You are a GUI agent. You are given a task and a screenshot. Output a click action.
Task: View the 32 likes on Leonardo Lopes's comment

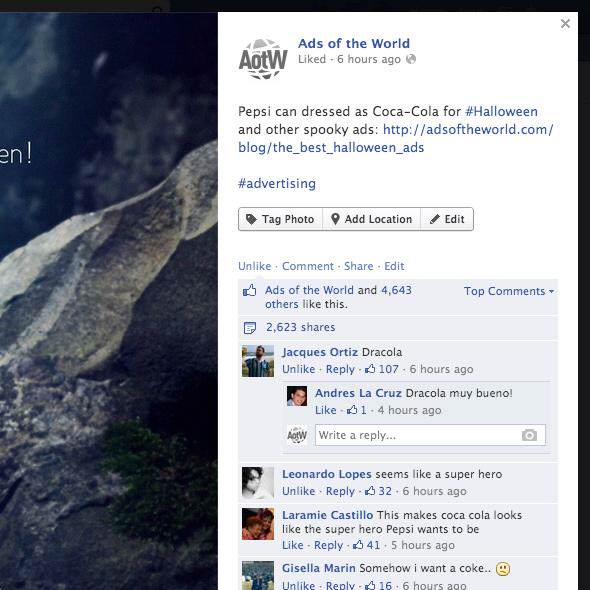coord(379,491)
